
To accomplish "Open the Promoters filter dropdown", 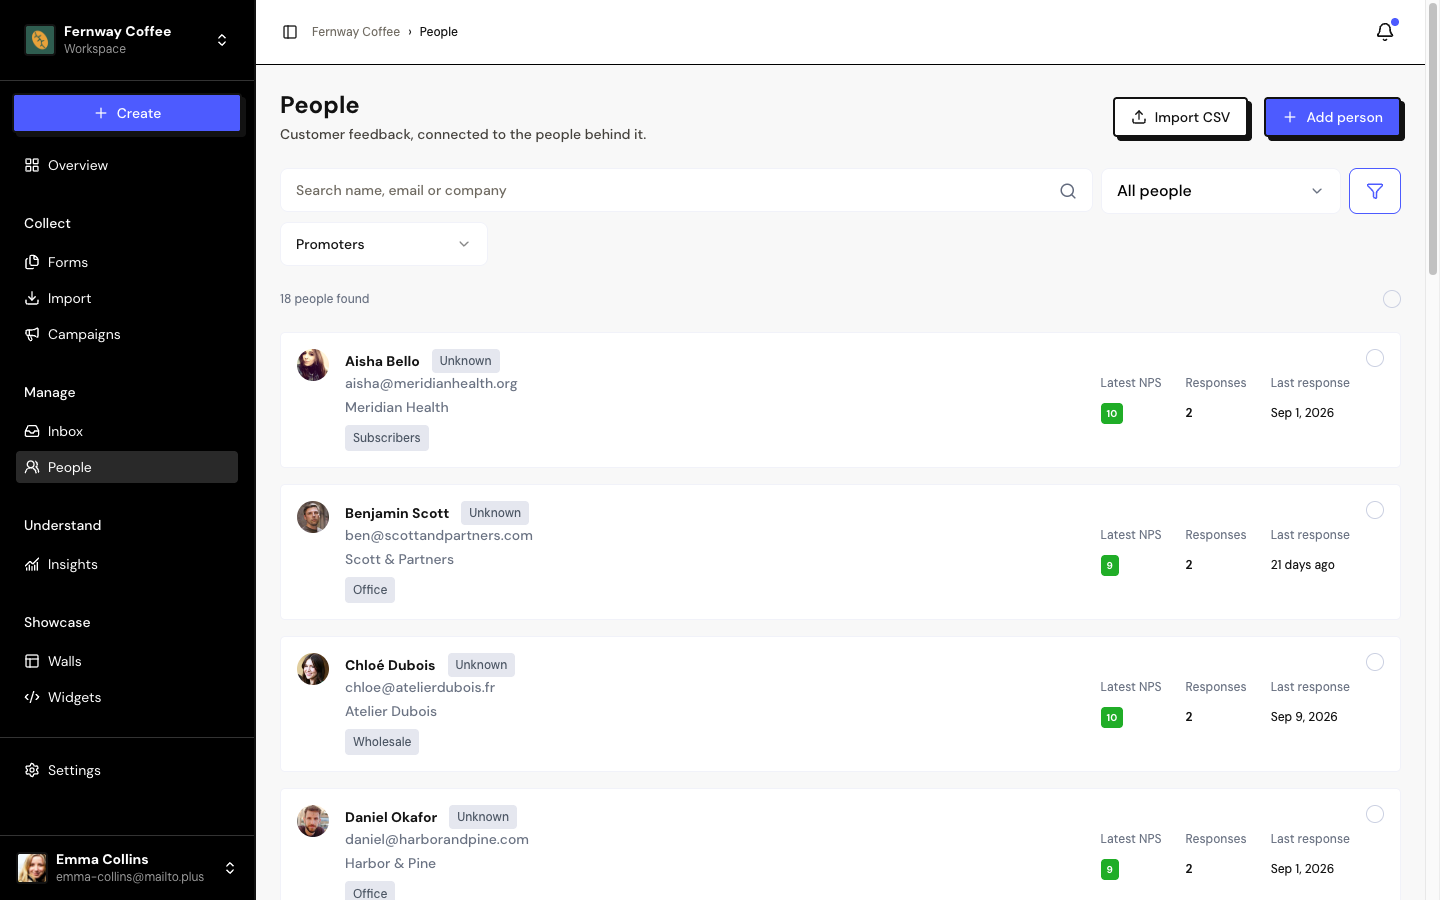I will tap(384, 244).
